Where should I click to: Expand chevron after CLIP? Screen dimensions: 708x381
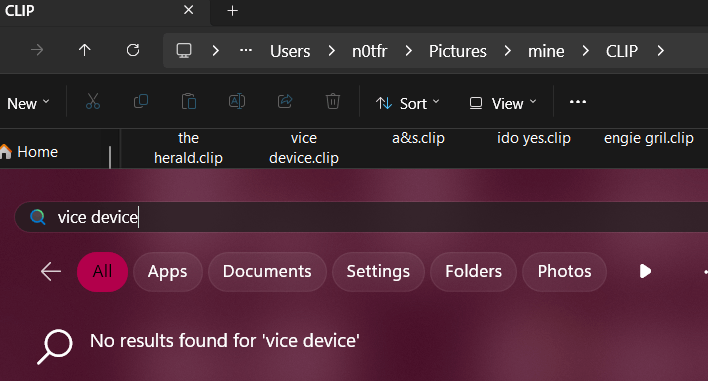(x=661, y=51)
